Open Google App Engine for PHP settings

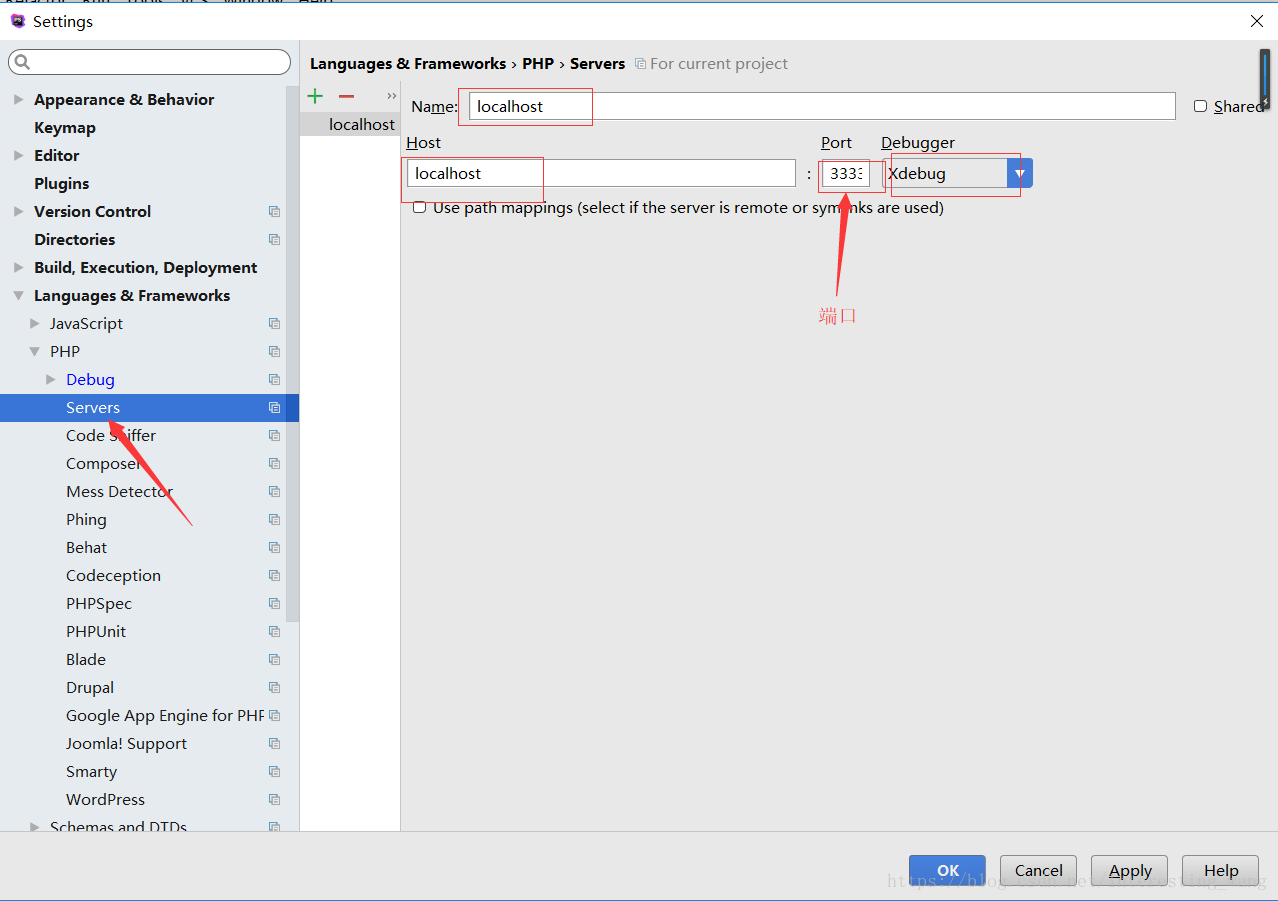click(x=165, y=716)
